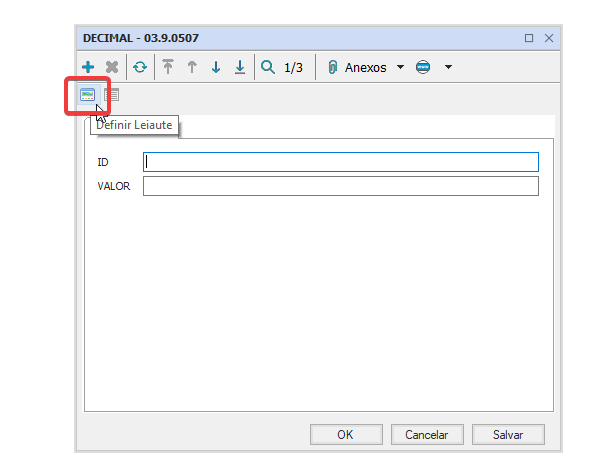This screenshot has height=468, width=593.
Task: Confirm with the OK button
Action: pyautogui.click(x=346, y=435)
